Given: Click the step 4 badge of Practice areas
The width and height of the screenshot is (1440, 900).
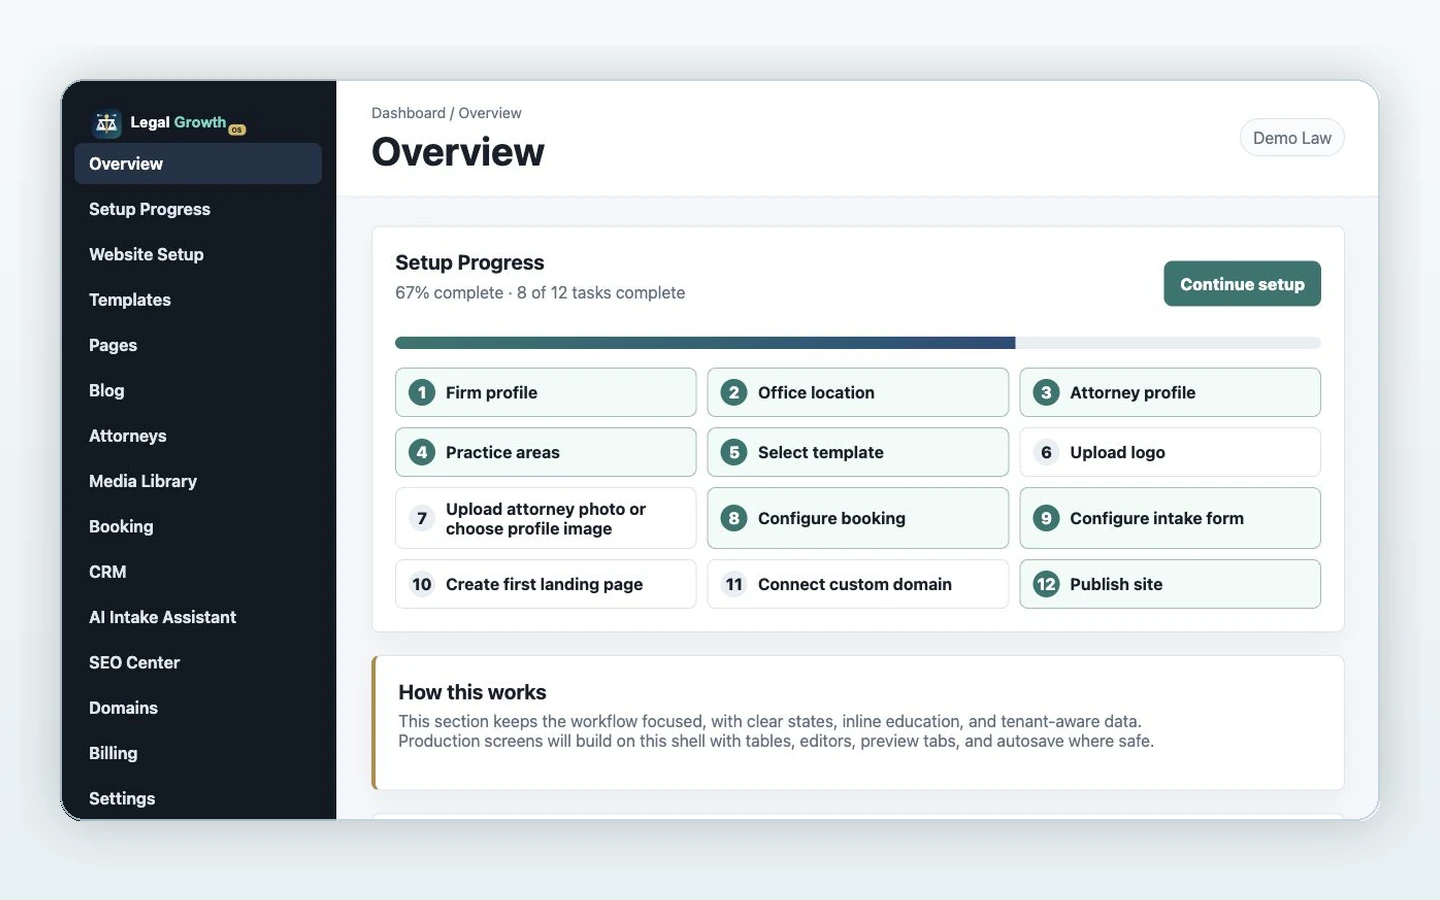Looking at the screenshot, I should (422, 453).
